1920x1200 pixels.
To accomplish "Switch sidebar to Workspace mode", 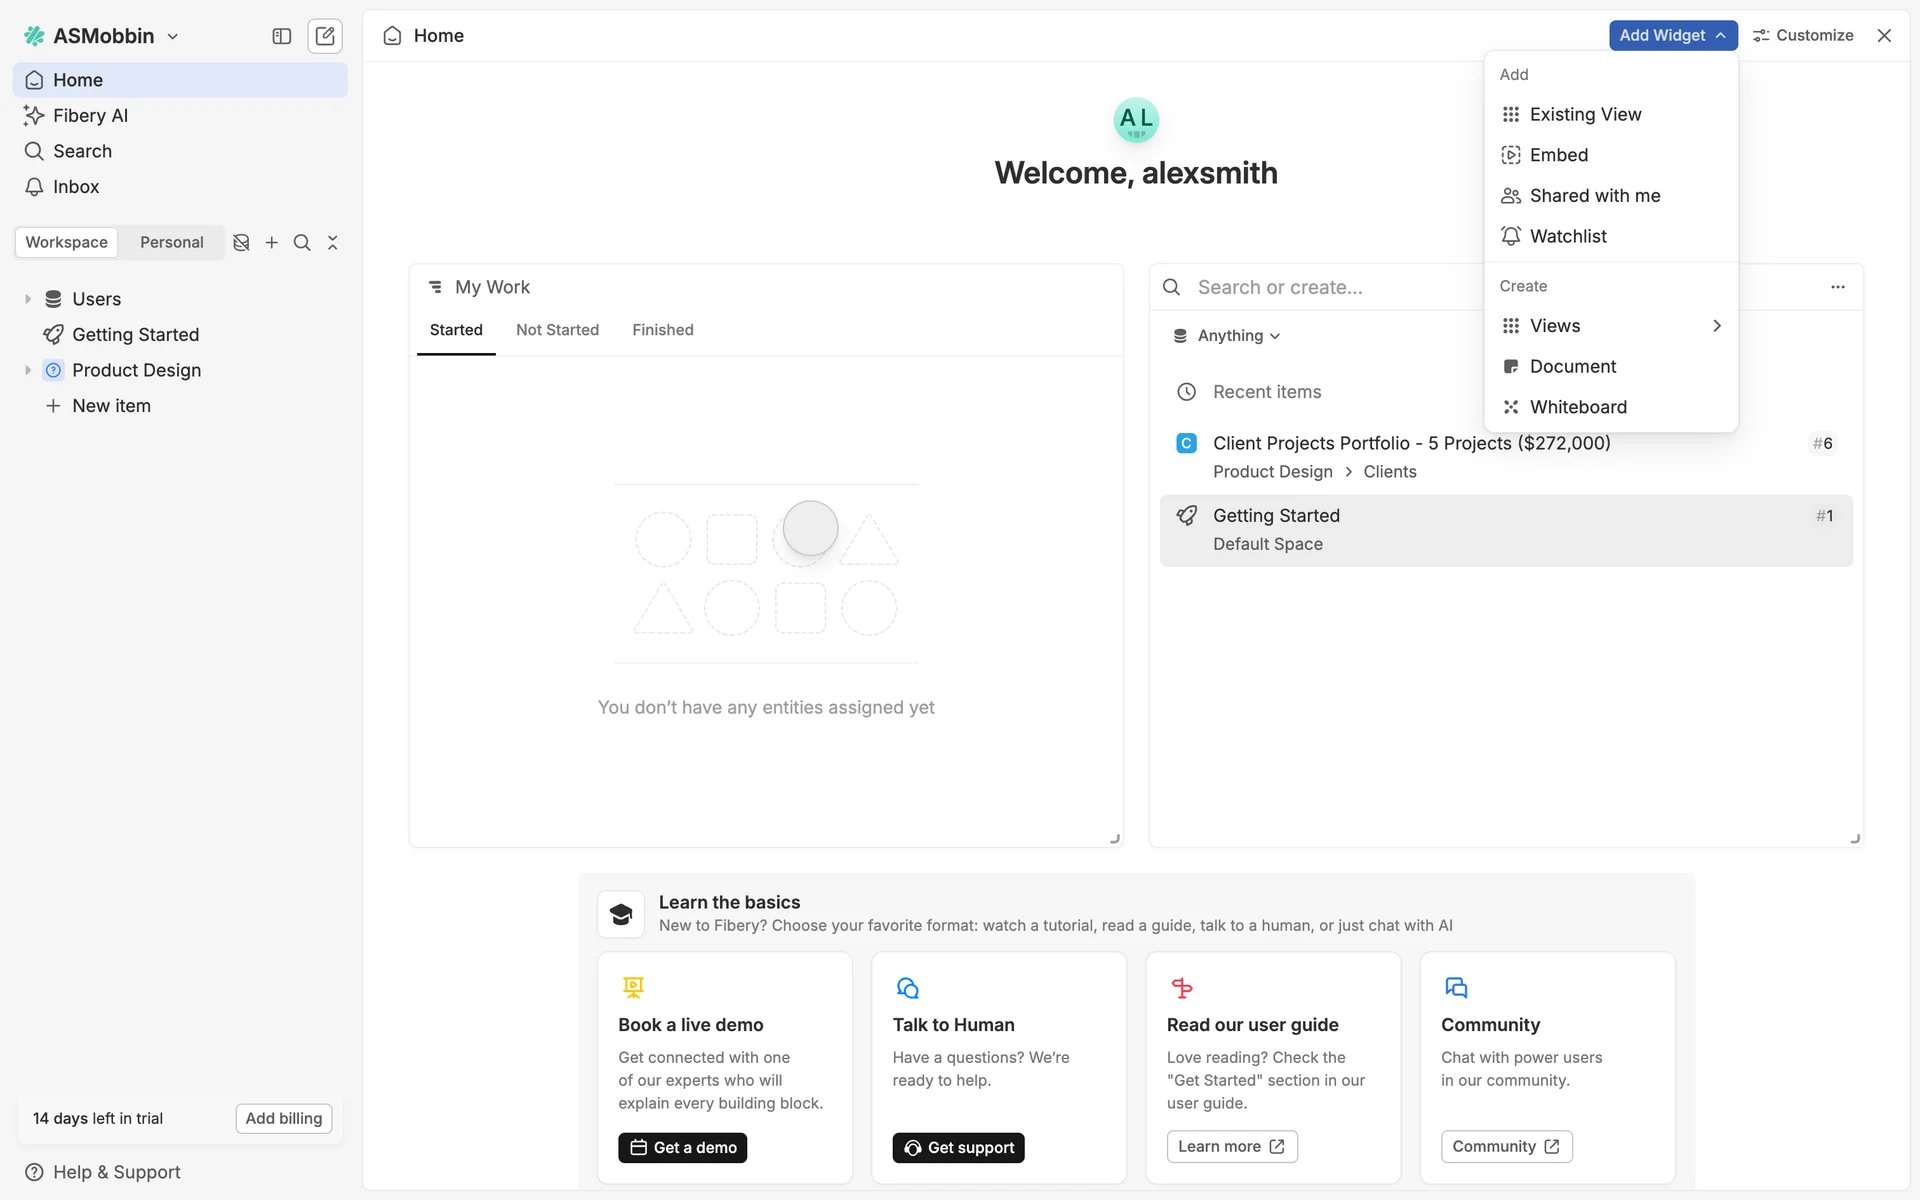I will [66, 243].
